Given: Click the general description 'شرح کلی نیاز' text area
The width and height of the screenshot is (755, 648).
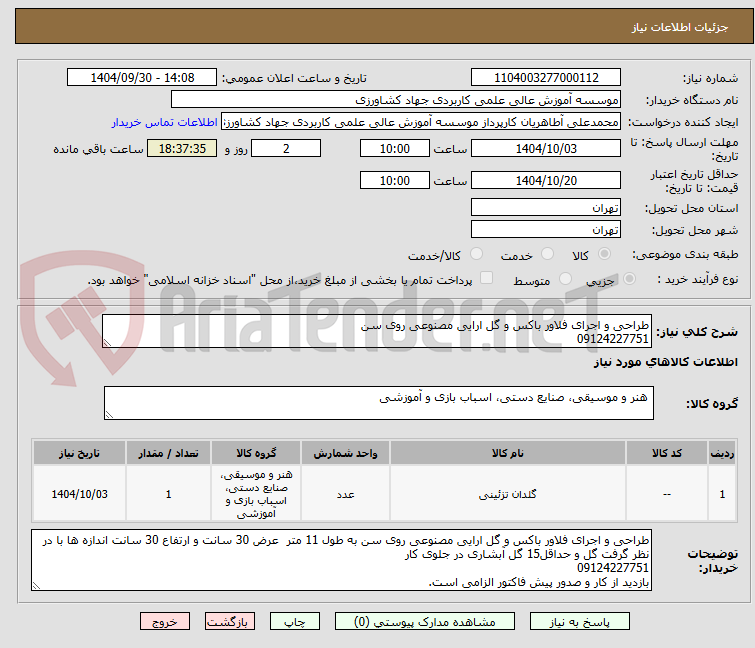Looking at the screenshot, I should tap(377, 331).
